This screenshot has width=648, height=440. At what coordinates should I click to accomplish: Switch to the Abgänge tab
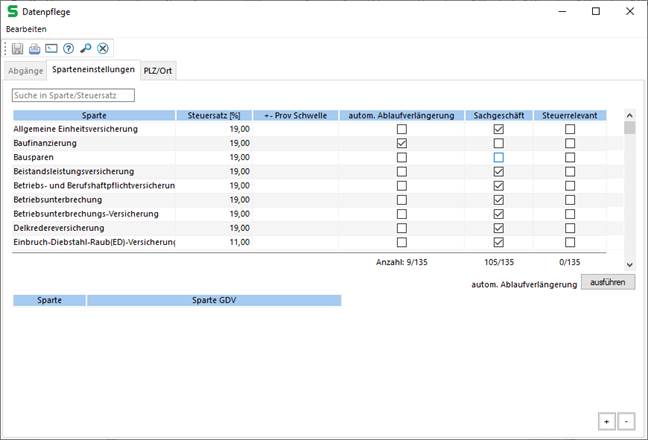pyautogui.click(x=26, y=70)
